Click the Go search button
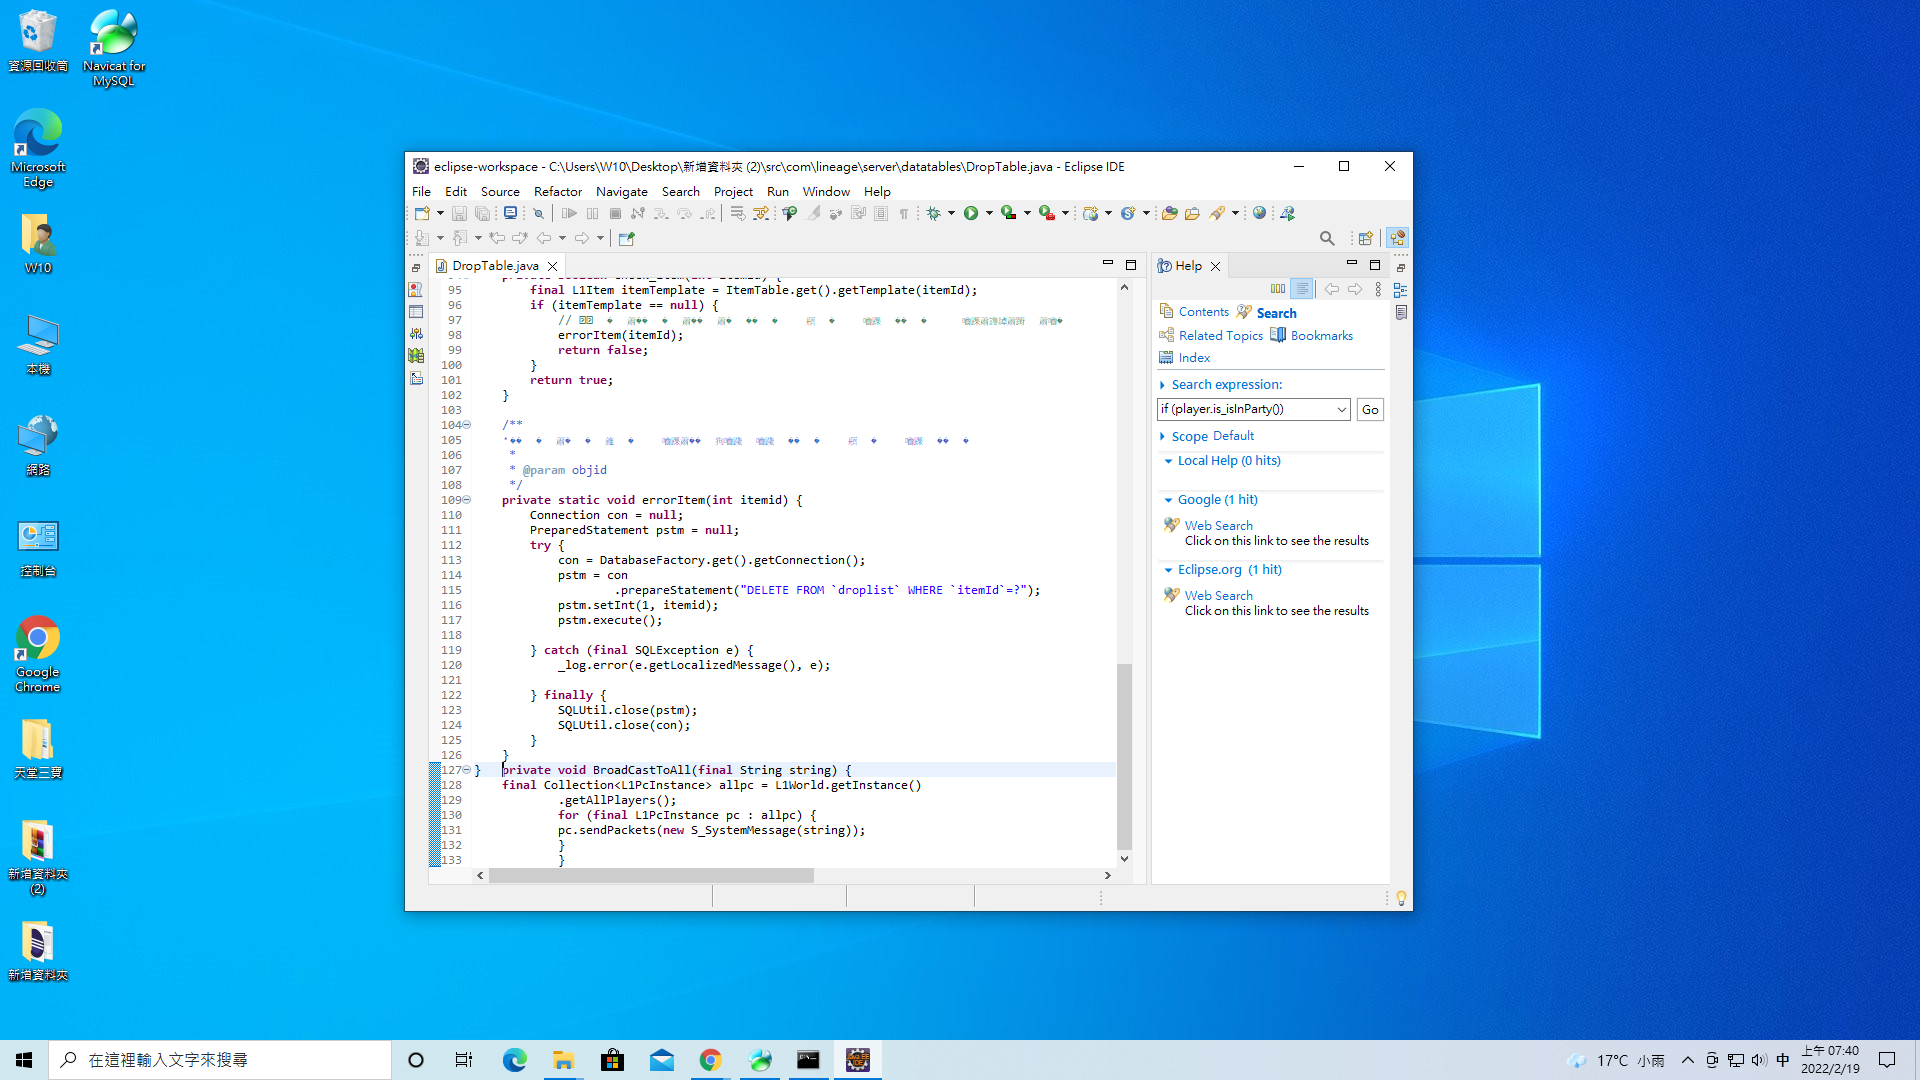The height and width of the screenshot is (1080, 1920). 1370,409
